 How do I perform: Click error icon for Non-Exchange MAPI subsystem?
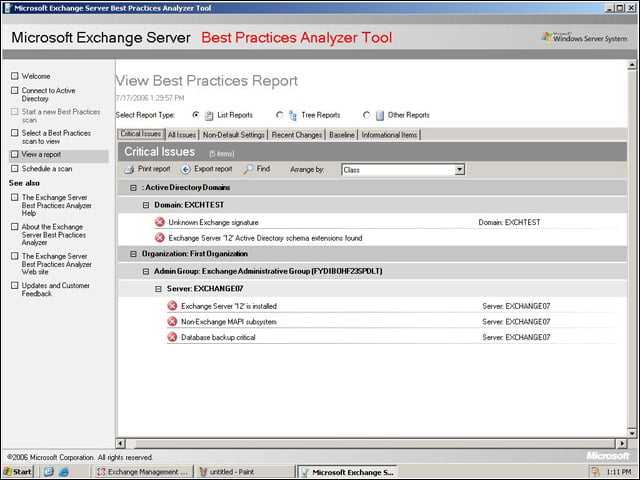[172, 321]
